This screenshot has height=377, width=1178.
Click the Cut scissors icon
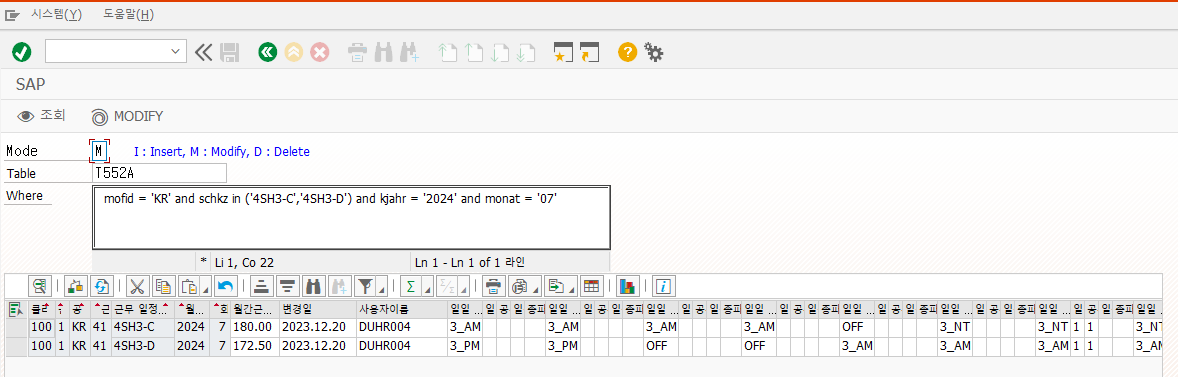[136, 286]
